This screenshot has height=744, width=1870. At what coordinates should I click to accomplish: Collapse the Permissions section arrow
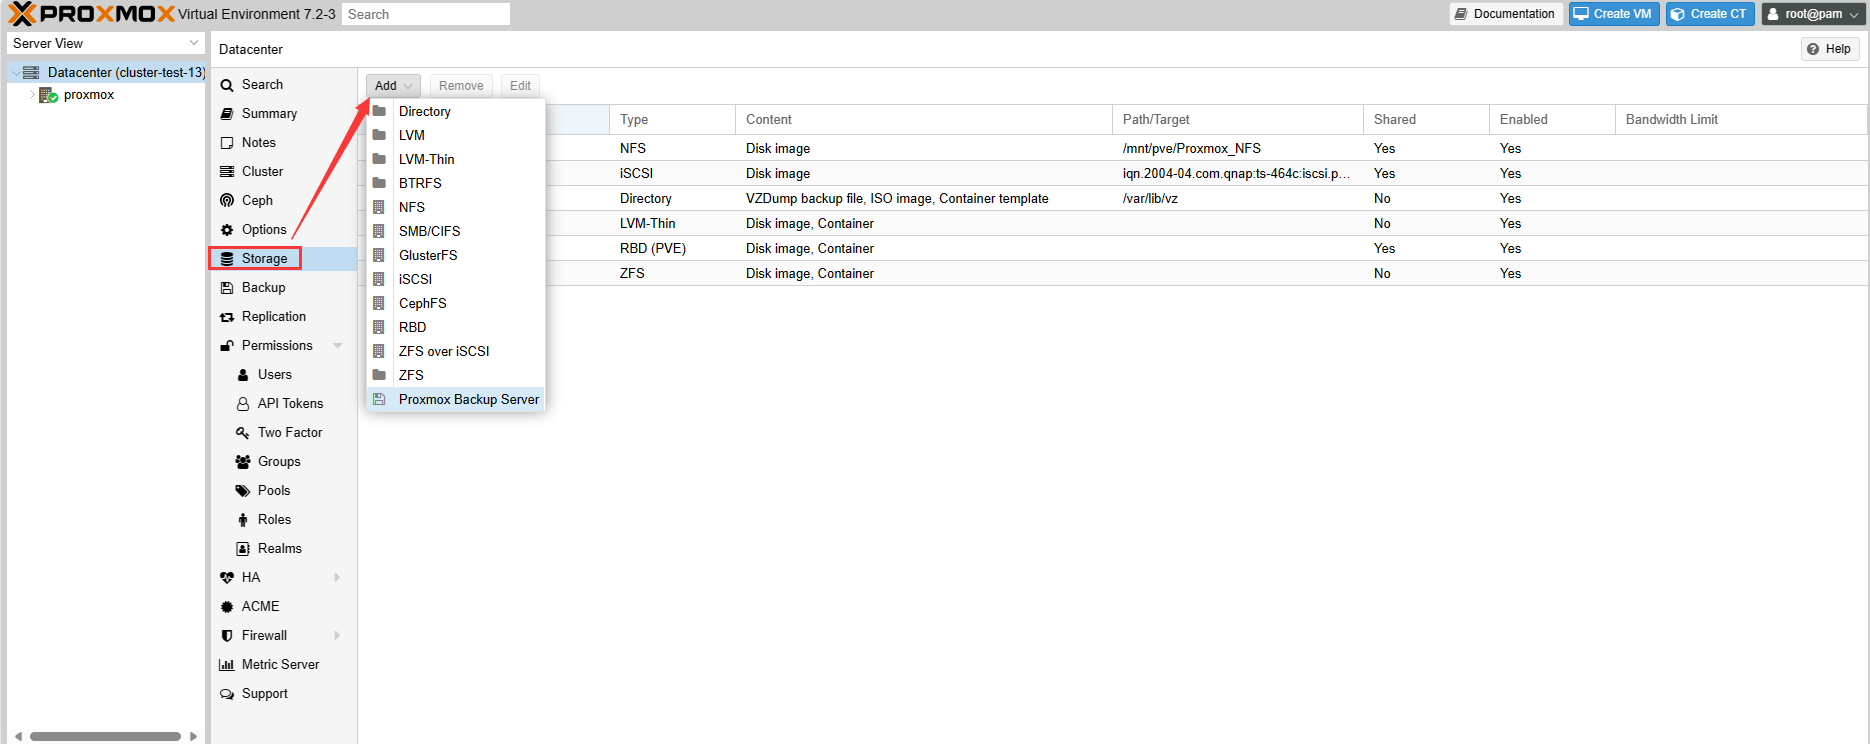click(338, 346)
